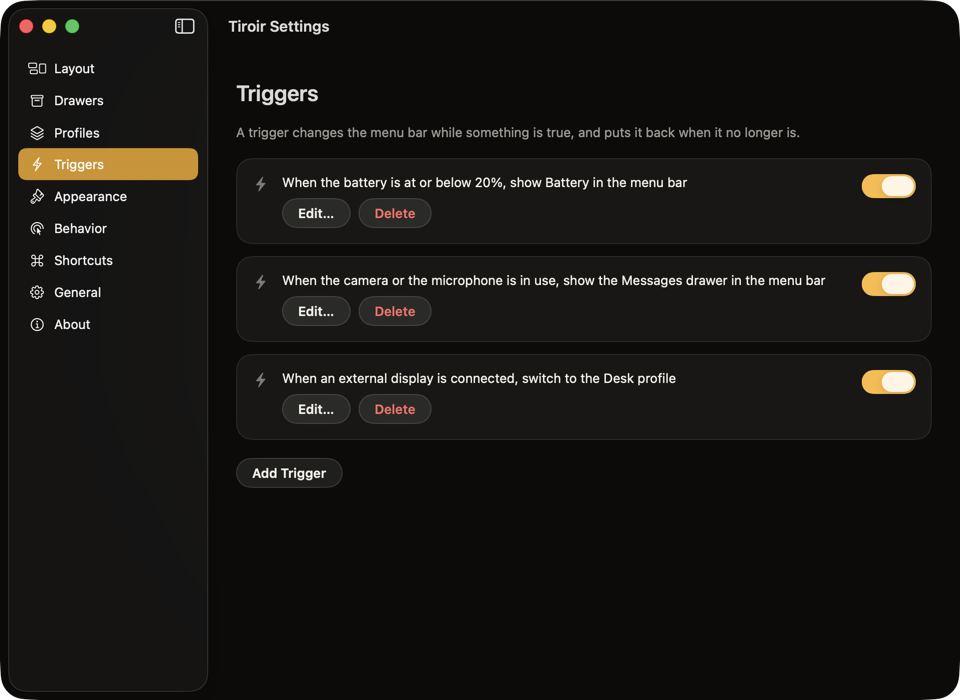The width and height of the screenshot is (960, 700).
Task: Delete the battery trigger
Action: click(395, 213)
